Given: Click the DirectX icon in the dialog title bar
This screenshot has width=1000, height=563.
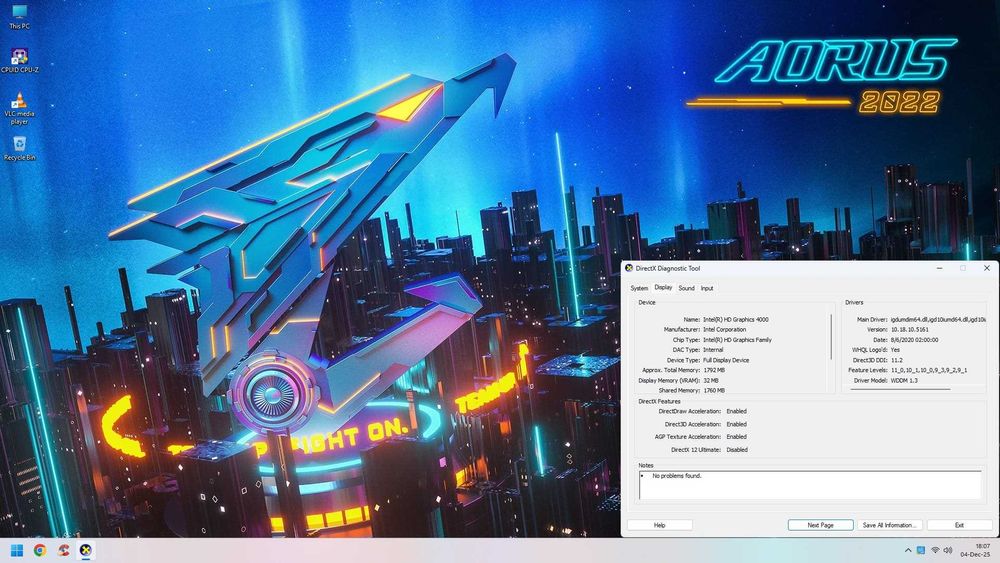Looking at the screenshot, I should 629,268.
